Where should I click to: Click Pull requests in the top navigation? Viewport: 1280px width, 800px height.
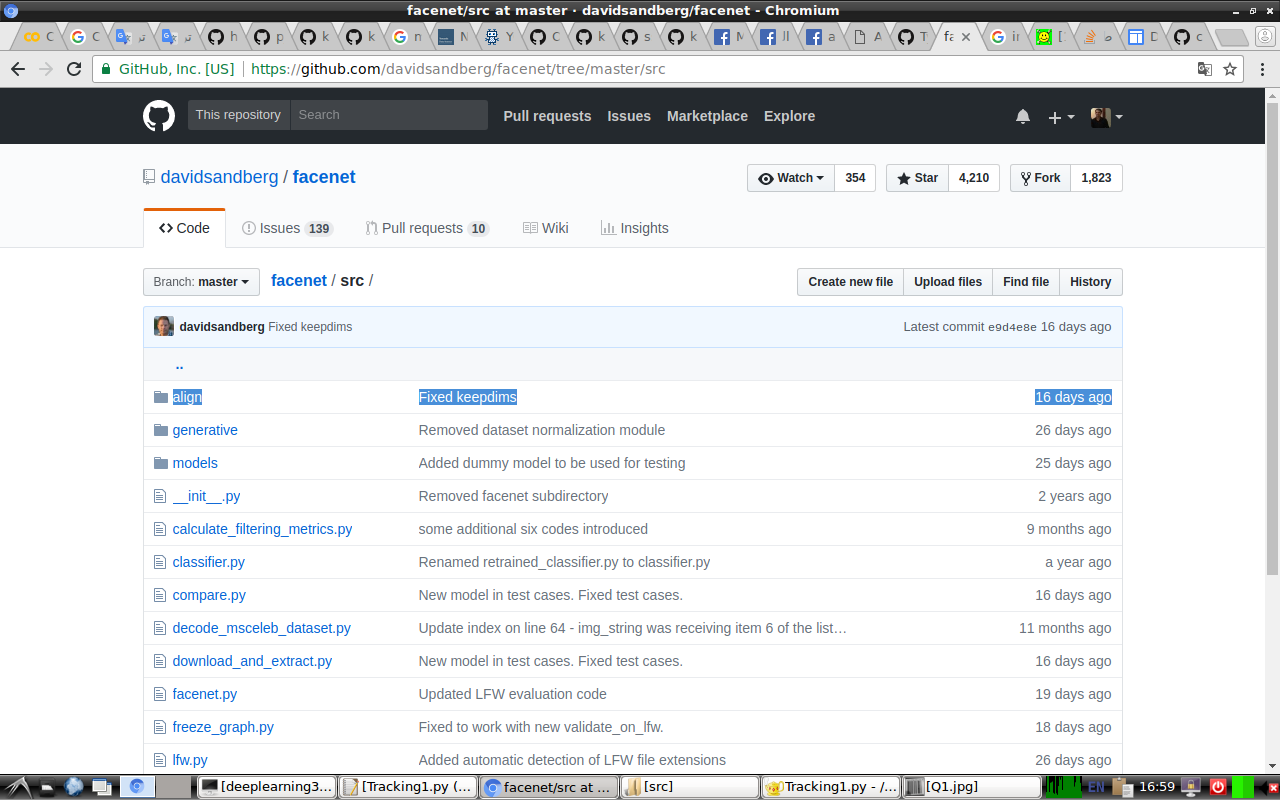(x=547, y=116)
